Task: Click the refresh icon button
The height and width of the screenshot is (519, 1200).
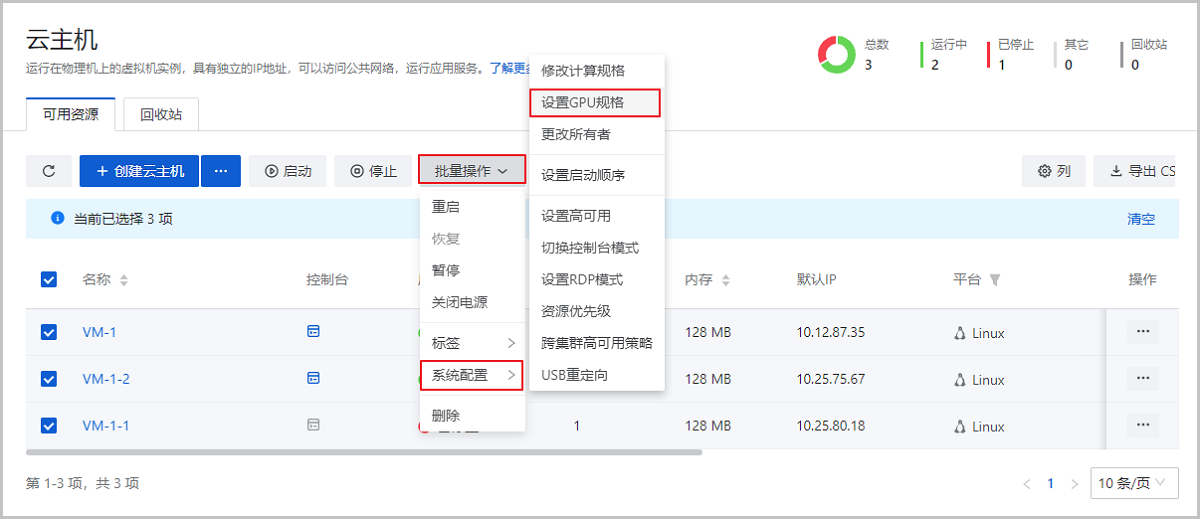Action: (49, 171)
